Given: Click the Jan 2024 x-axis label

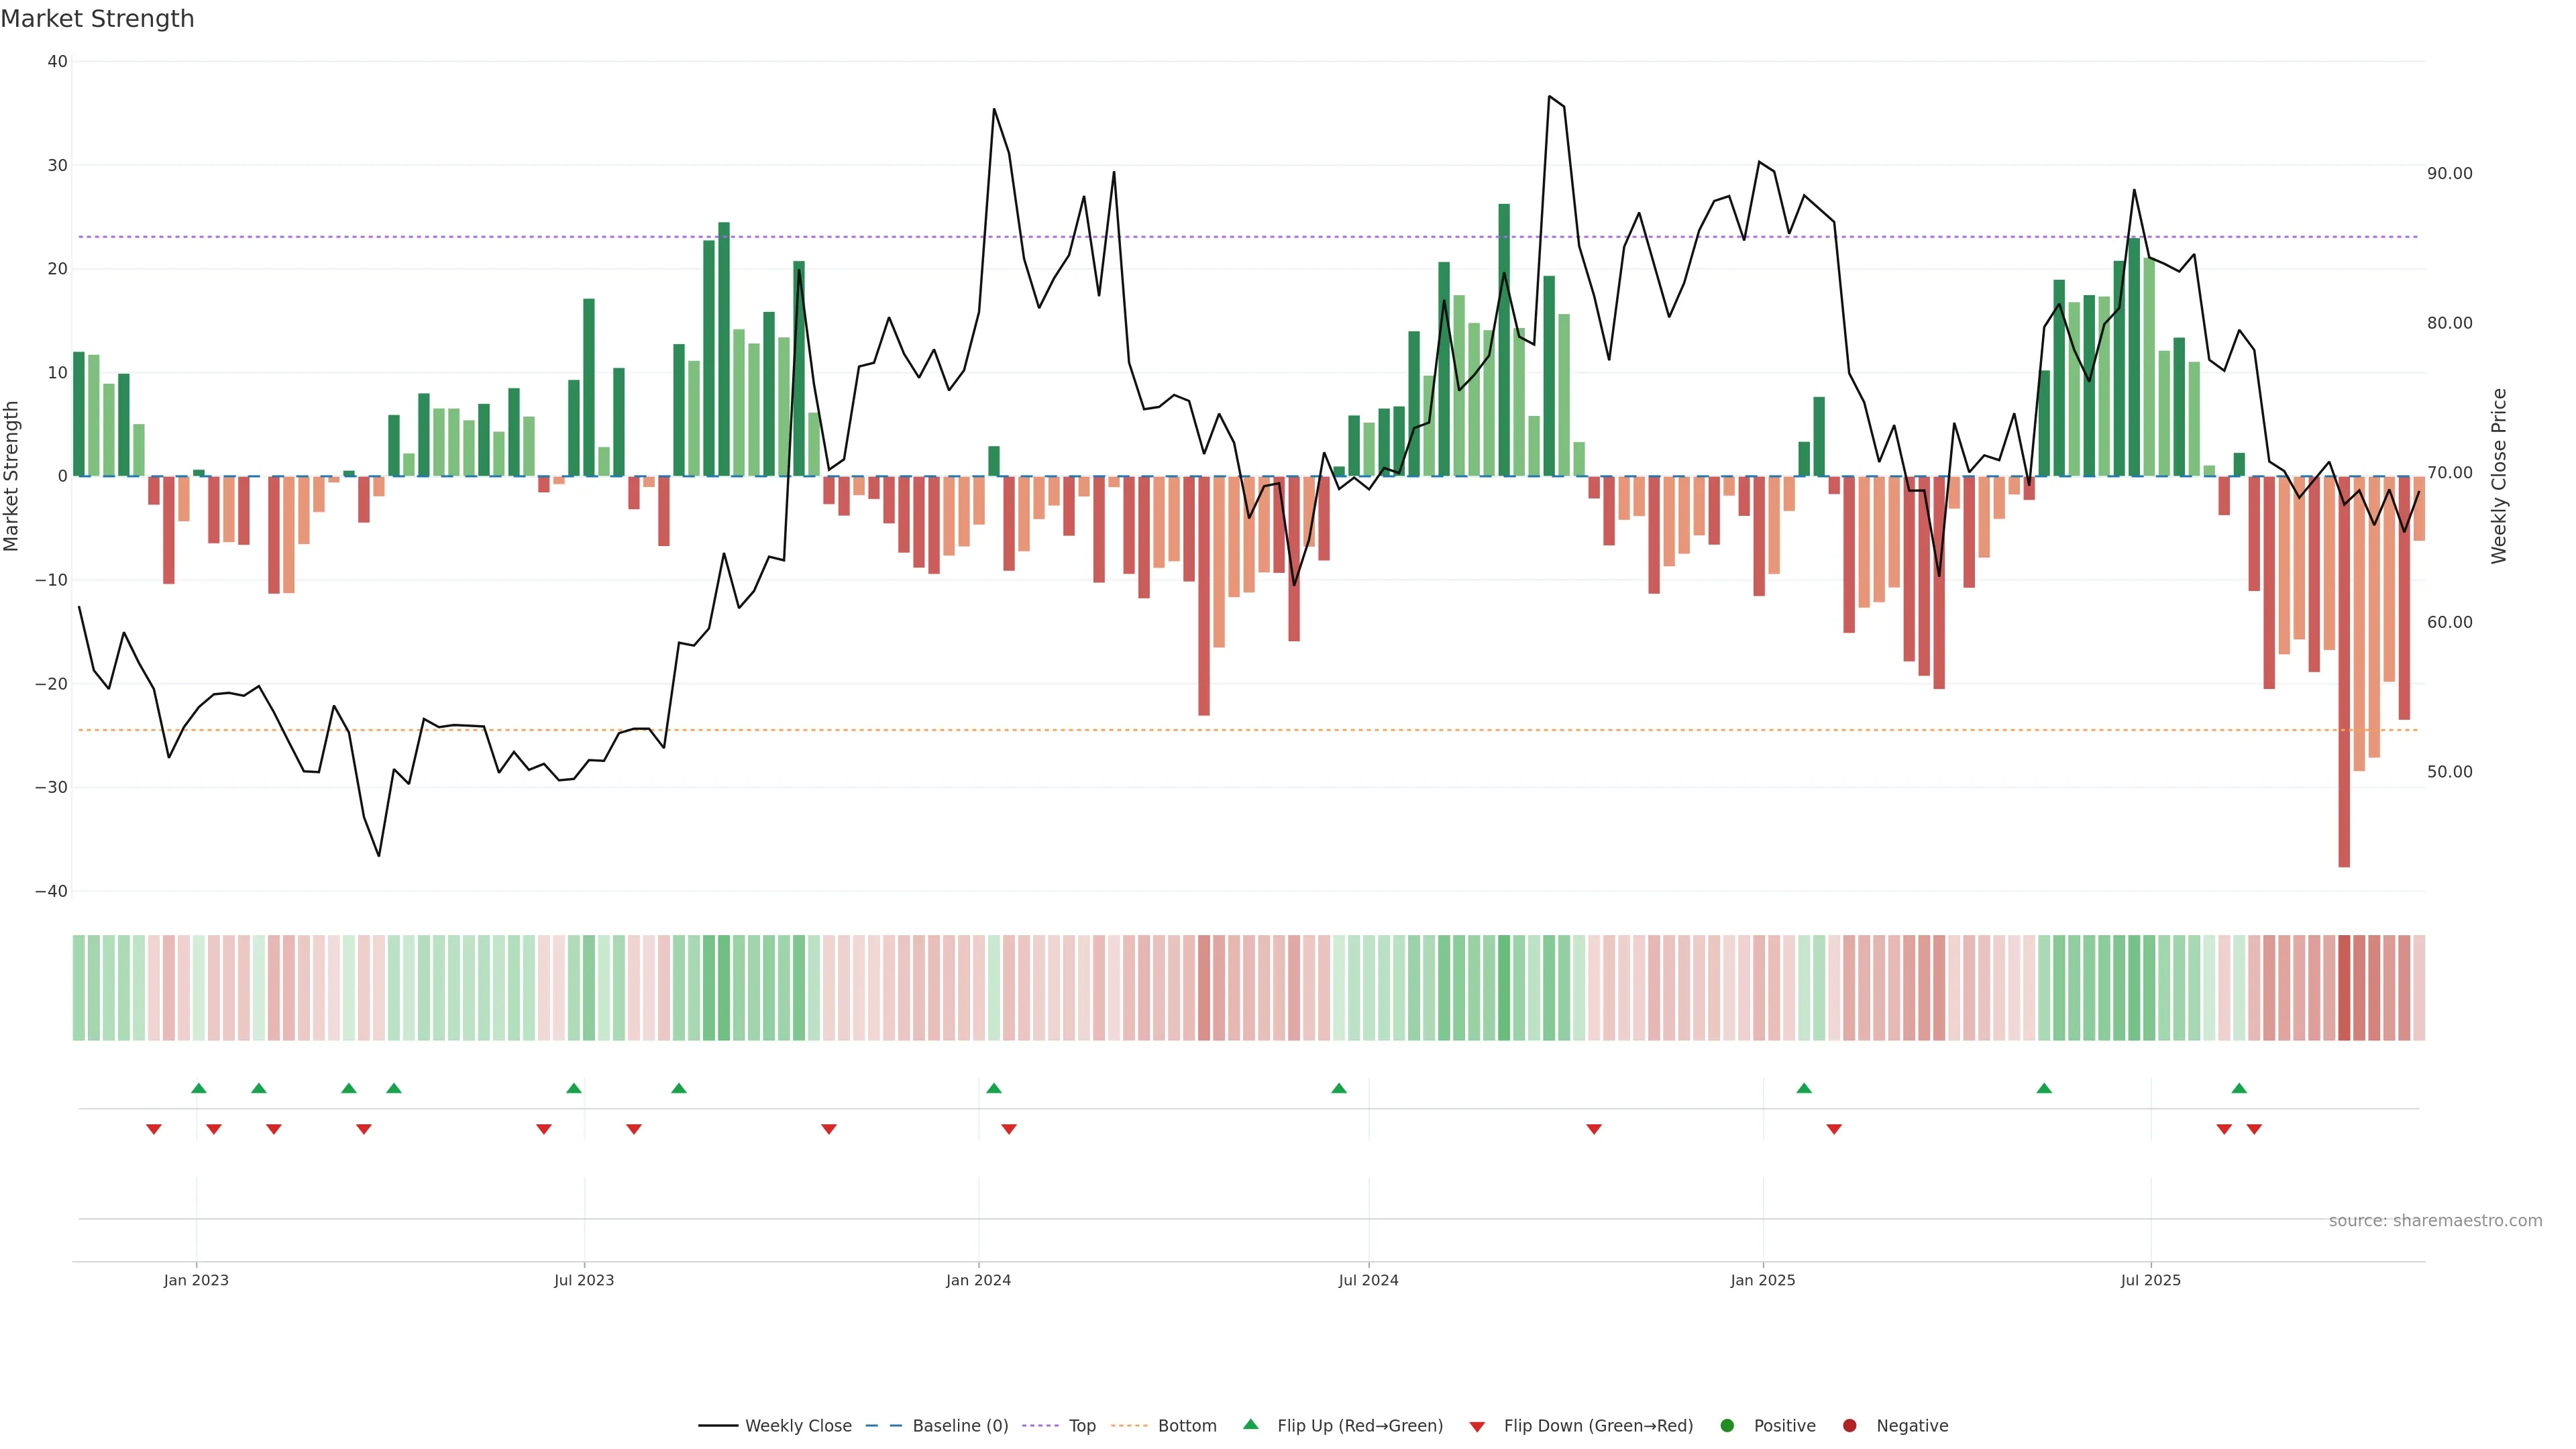Looking at the screenshot, I should point(978,1280).
